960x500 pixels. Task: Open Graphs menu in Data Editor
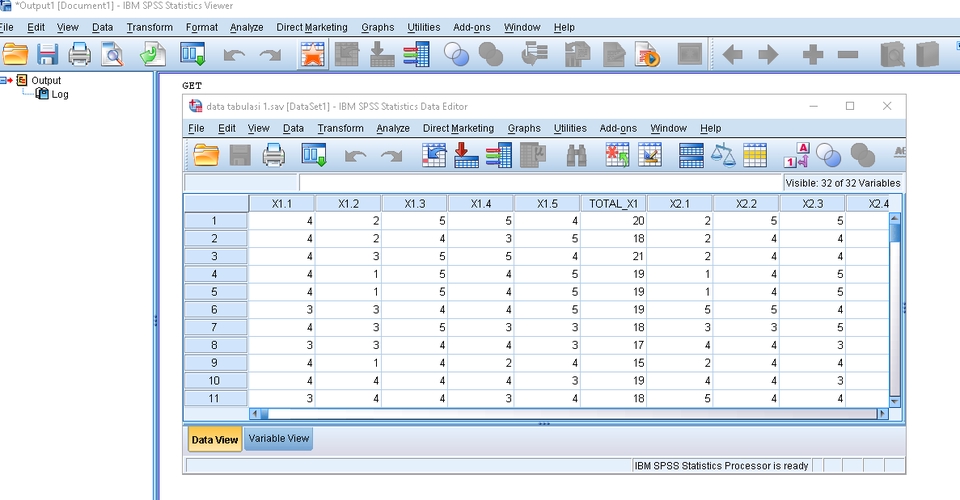tap(524, 128)
